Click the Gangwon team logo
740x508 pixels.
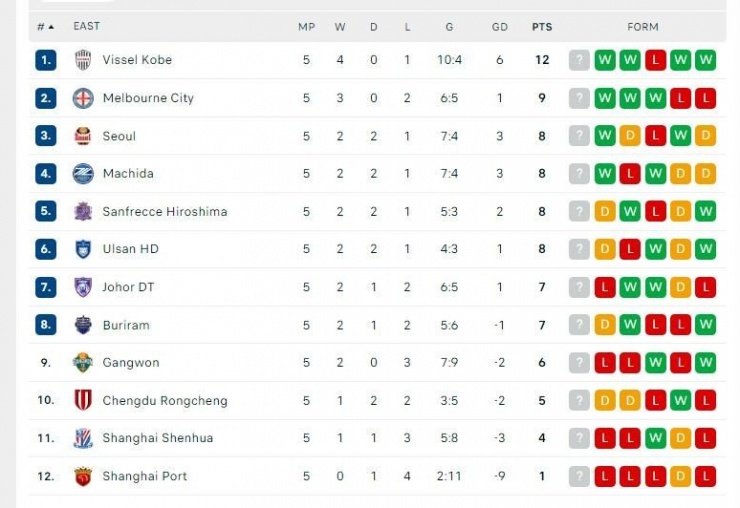pos(83,363)
